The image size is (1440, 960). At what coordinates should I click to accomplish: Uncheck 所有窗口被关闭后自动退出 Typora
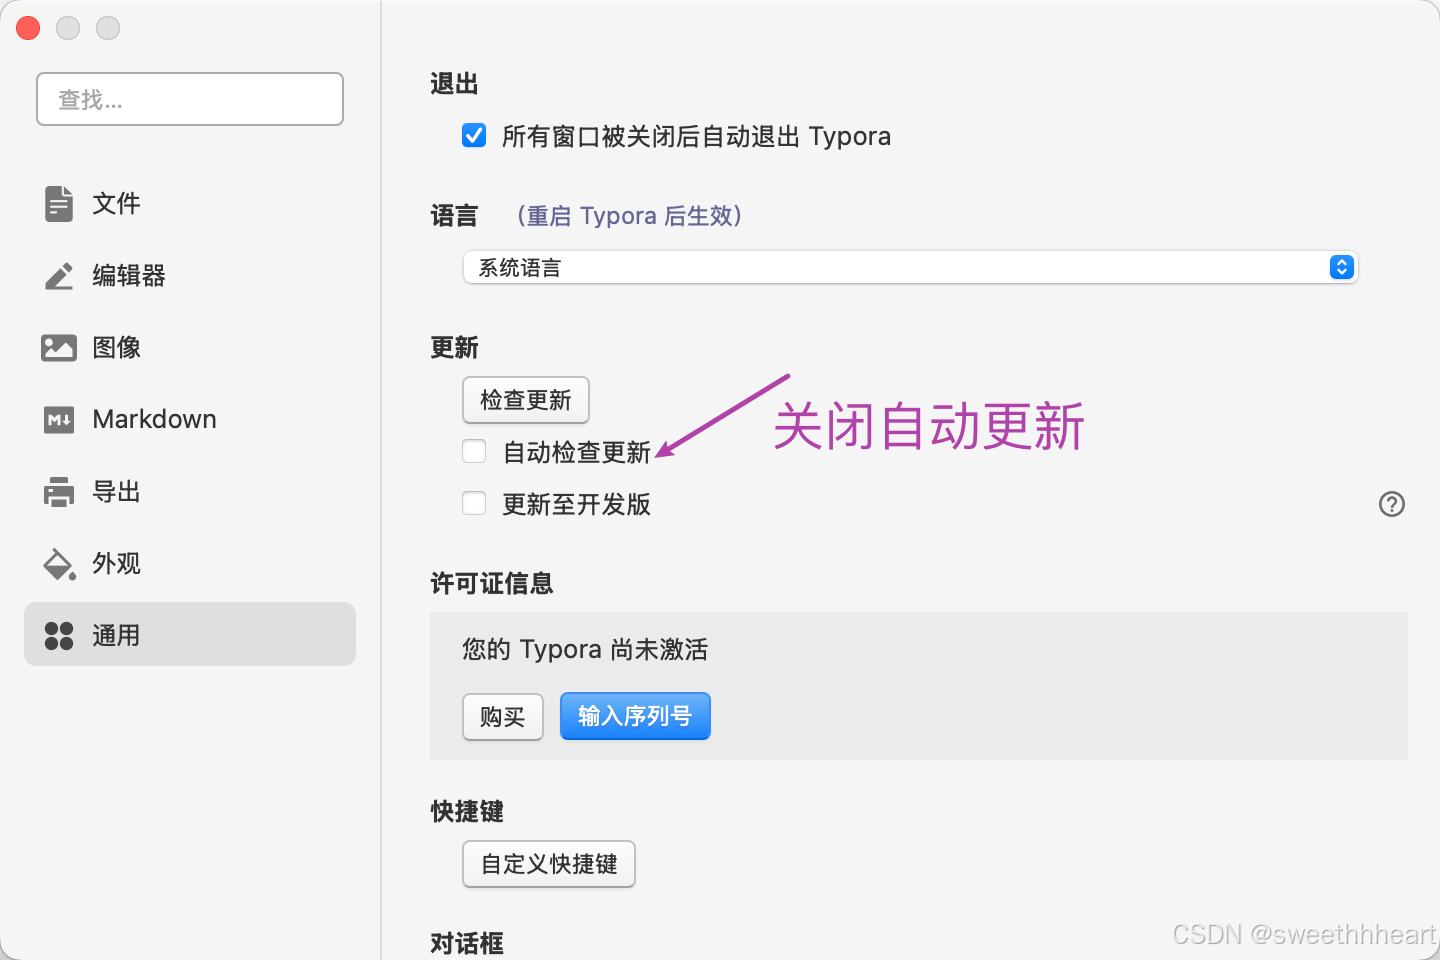474,135
